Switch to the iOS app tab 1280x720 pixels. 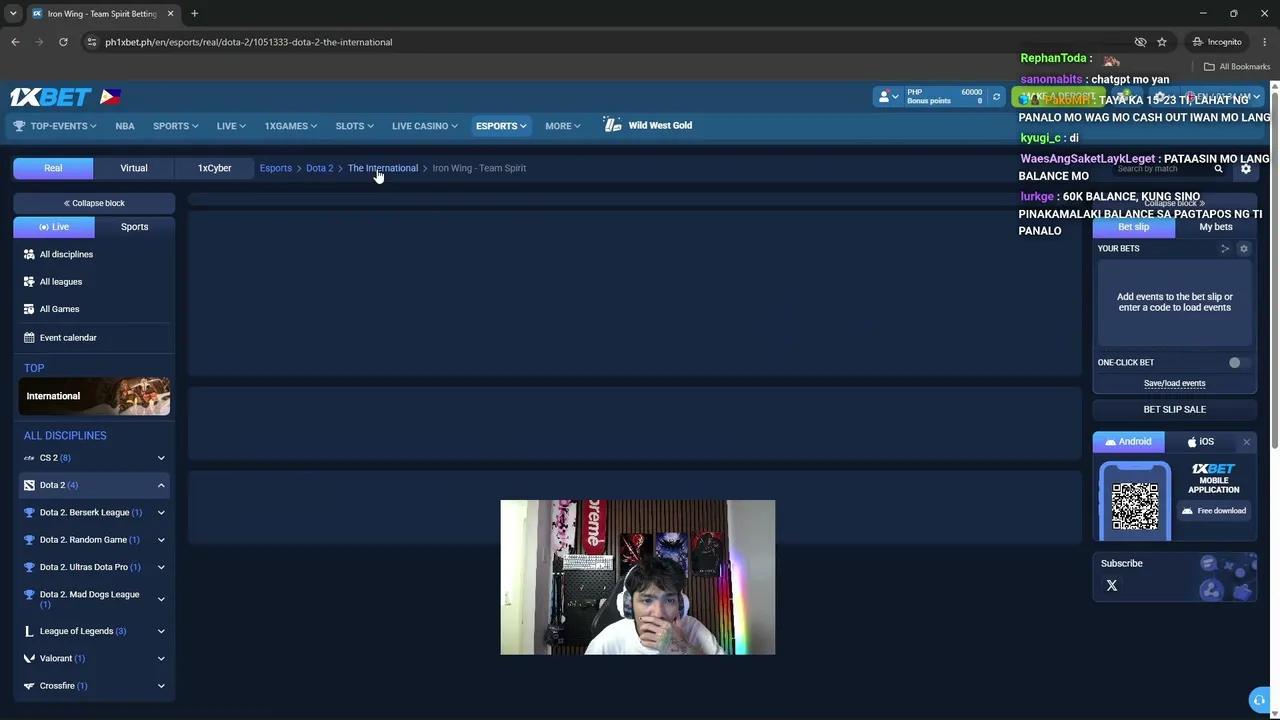[x=1200, y=442]
